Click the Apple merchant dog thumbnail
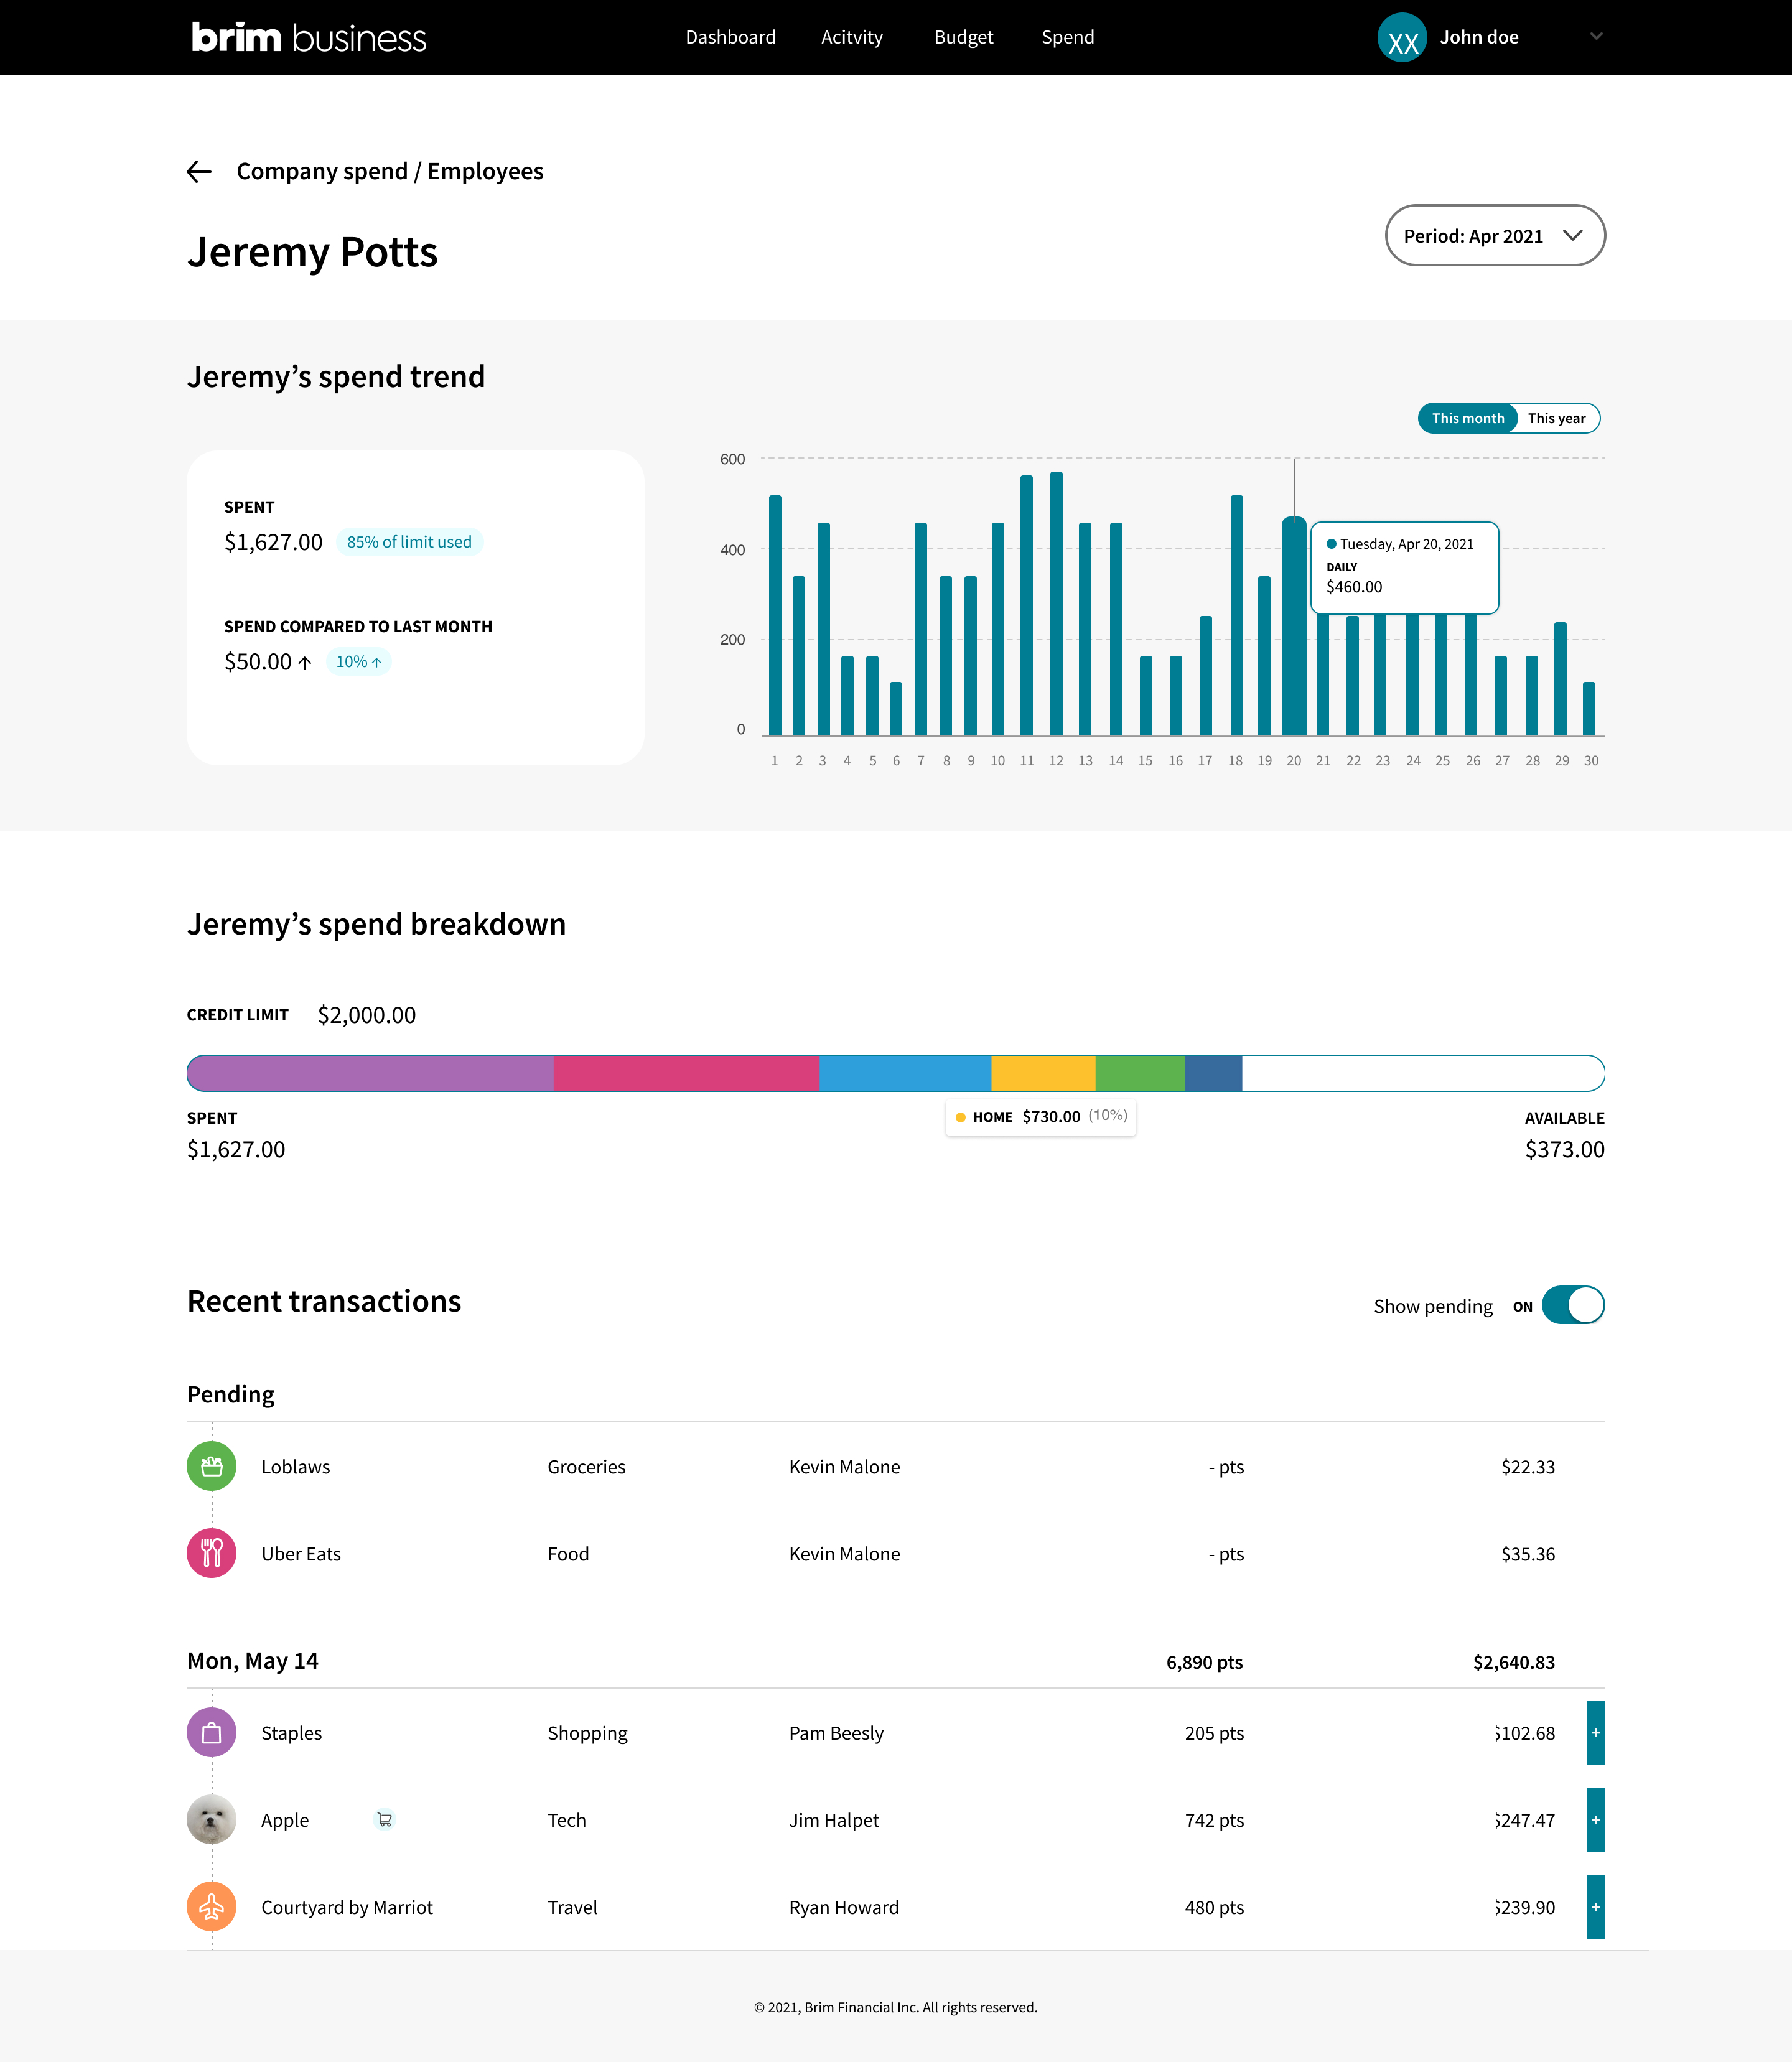 pyautogui.click(x=211, y=1820)
